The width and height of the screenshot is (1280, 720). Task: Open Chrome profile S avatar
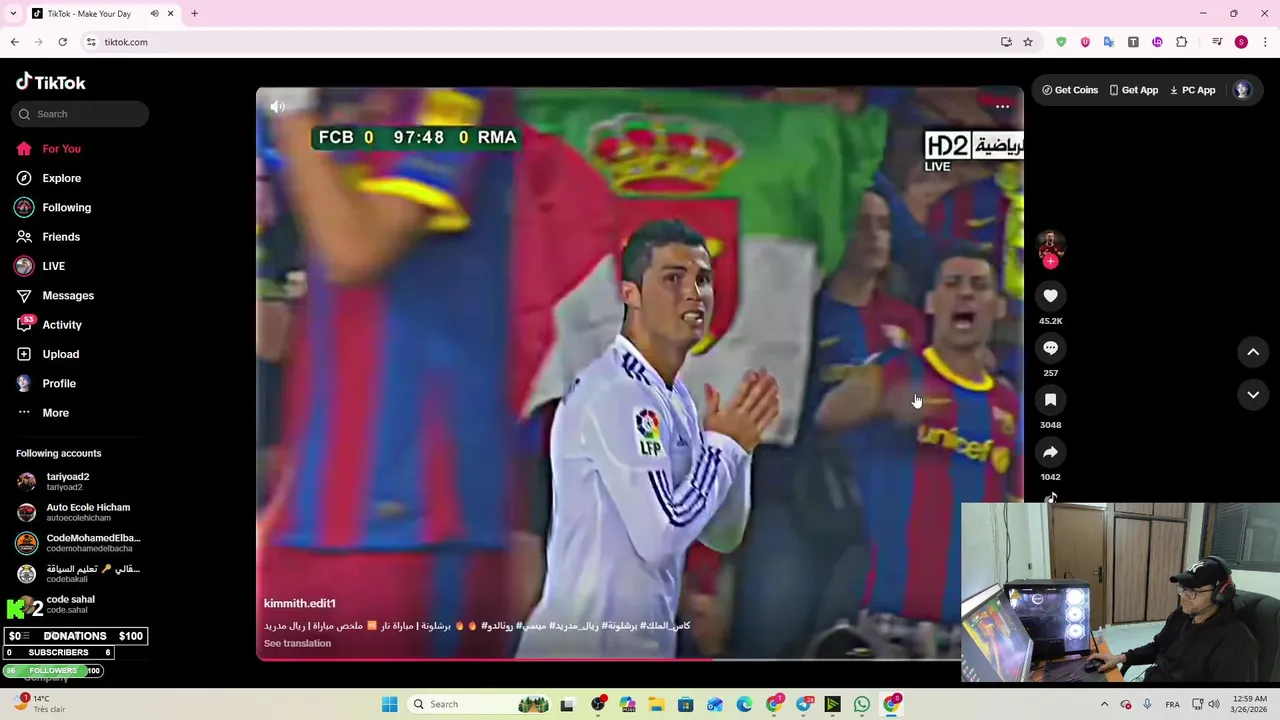click(x=1241, y=42)
